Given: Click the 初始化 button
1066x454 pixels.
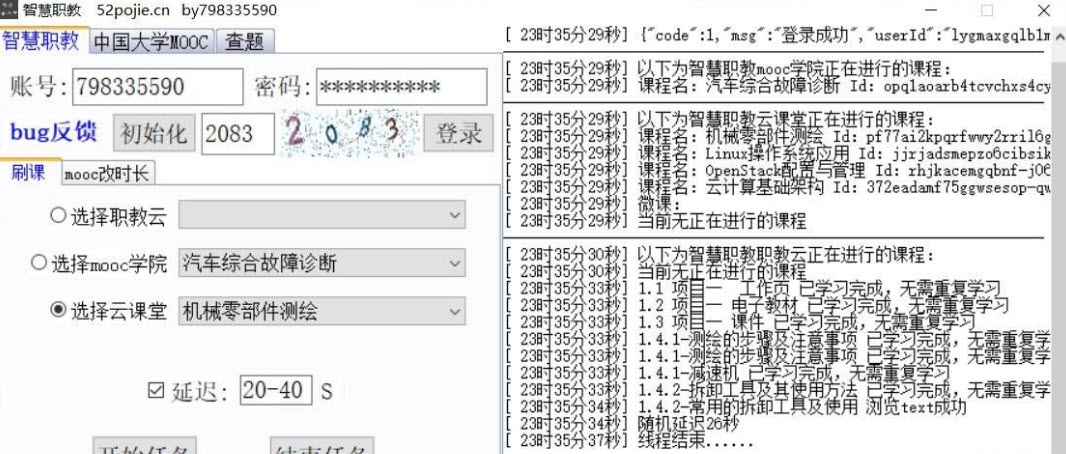Looking at the screenshot, I should pos(154,133).
